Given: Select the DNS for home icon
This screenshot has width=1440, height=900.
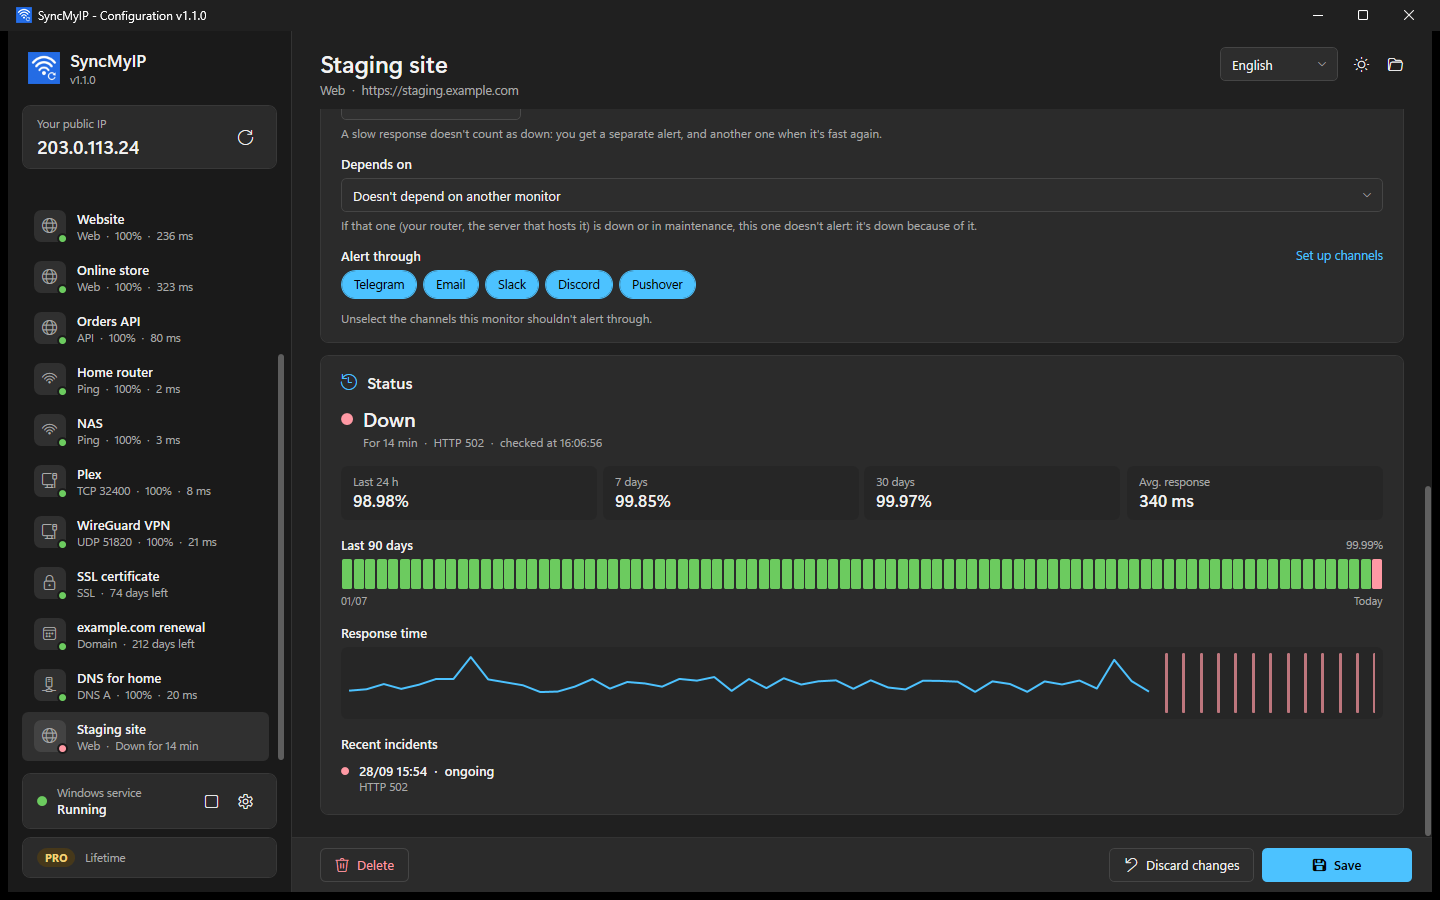Looking at the screenshot, I should click(x=49, y=685).
